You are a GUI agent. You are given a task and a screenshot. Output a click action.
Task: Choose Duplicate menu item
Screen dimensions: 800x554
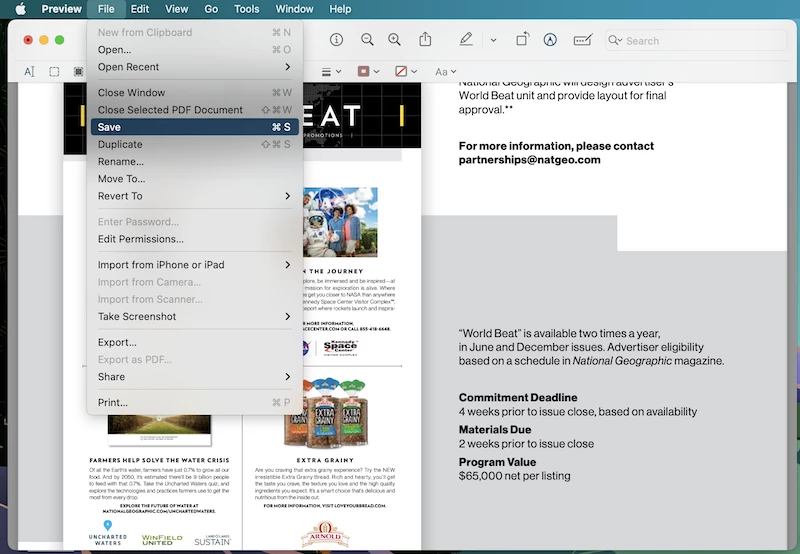(194, 144)
